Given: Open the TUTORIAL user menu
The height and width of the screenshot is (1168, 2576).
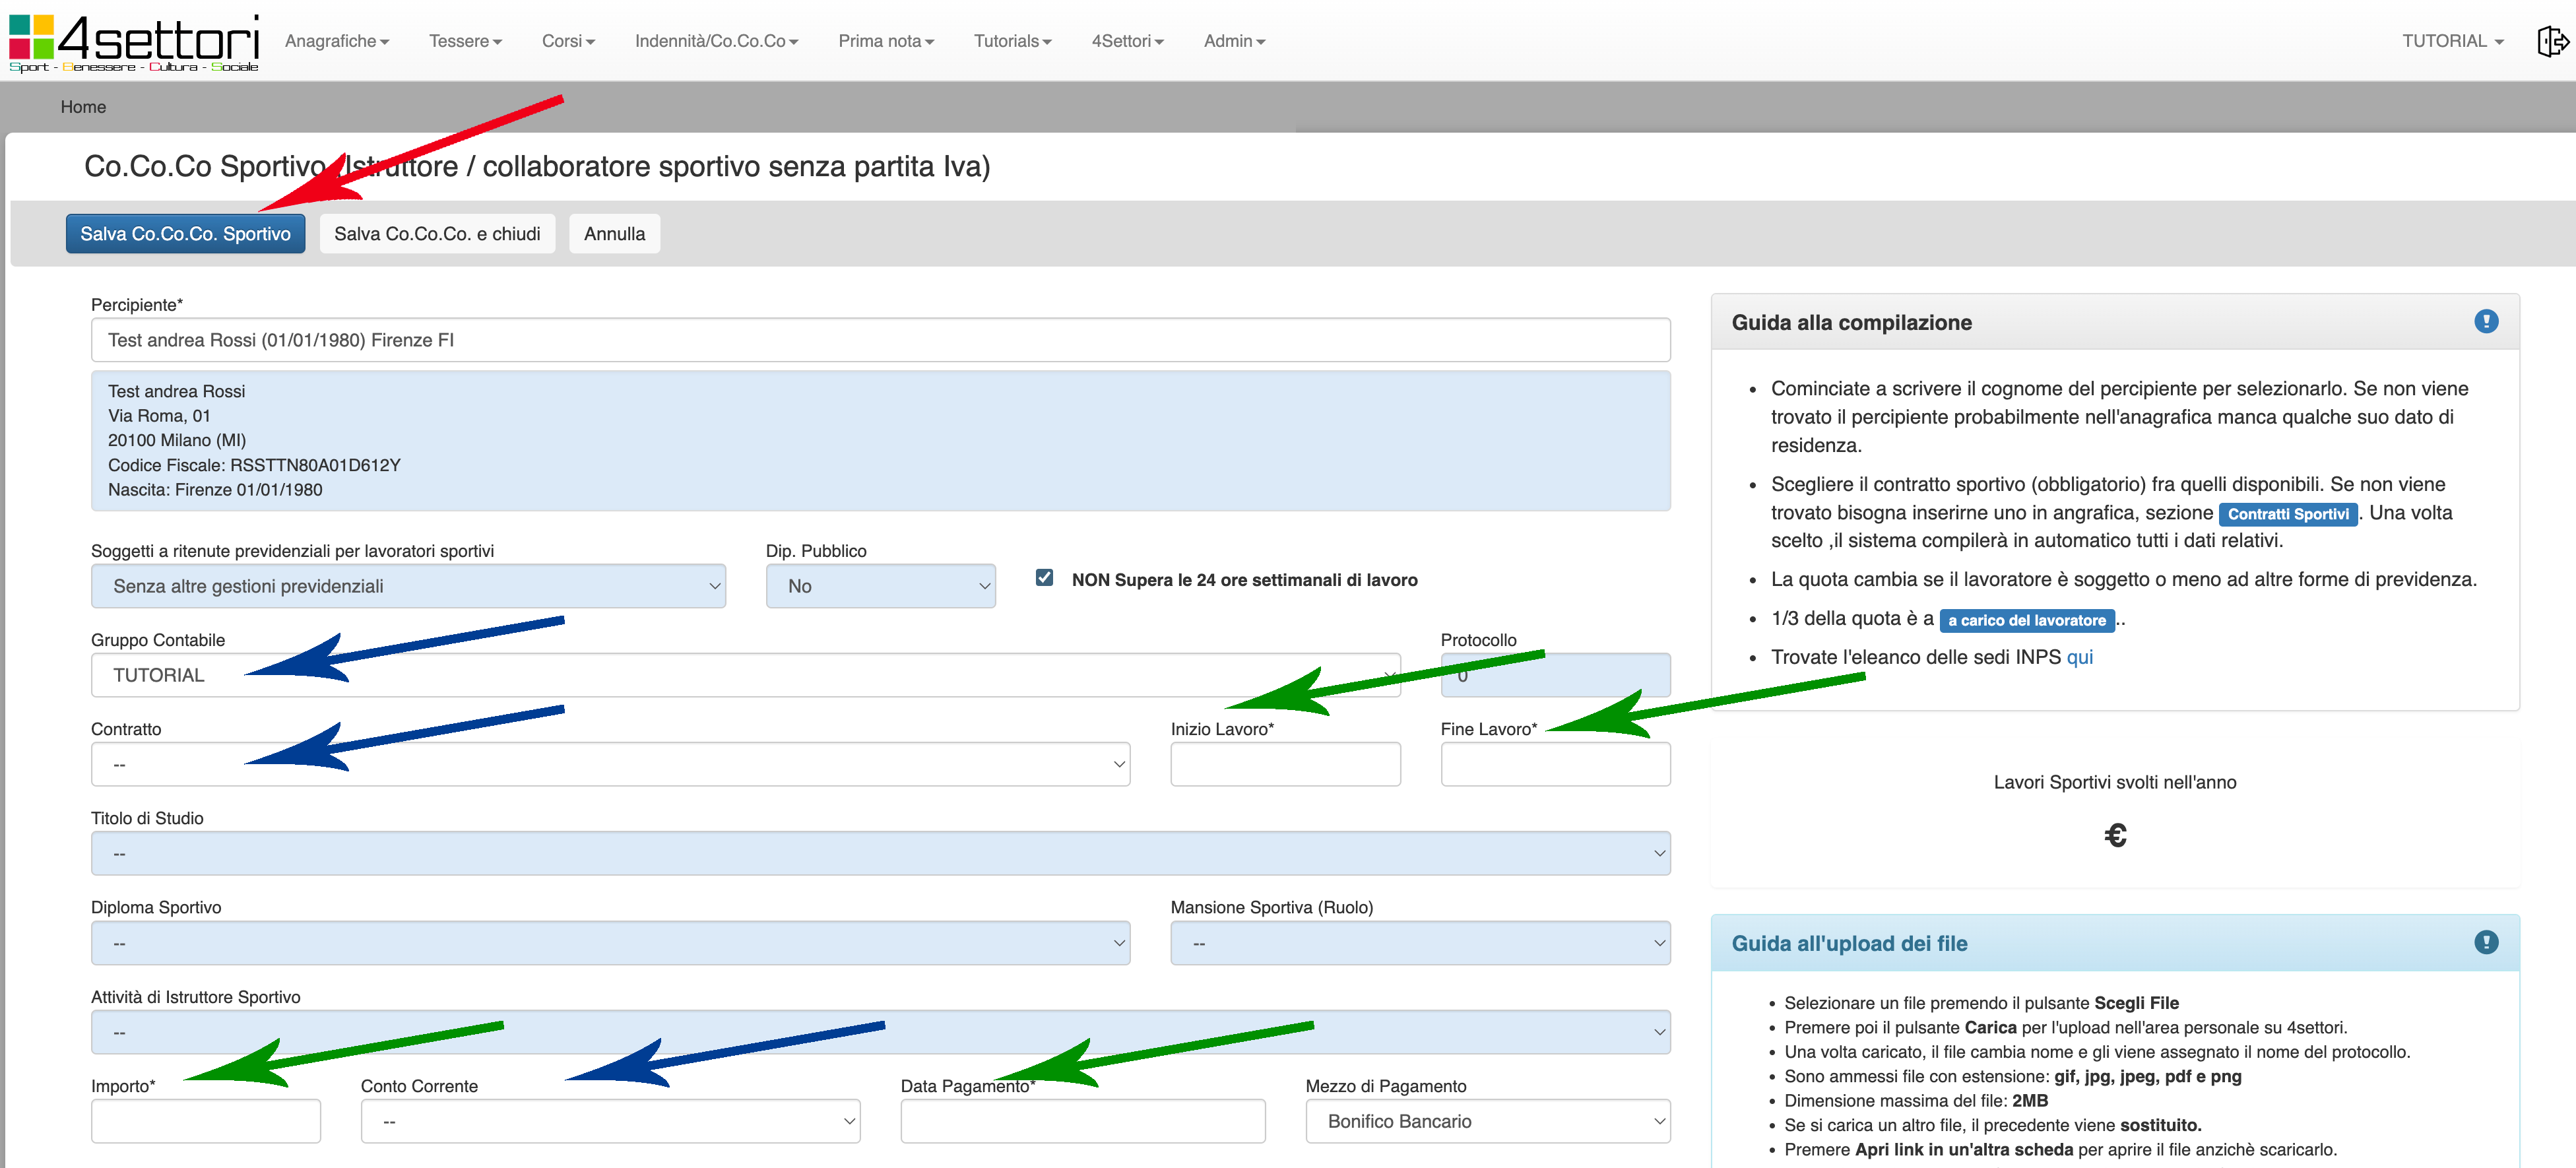Looking at the screenshot, I should click(x=2452, y=41).
